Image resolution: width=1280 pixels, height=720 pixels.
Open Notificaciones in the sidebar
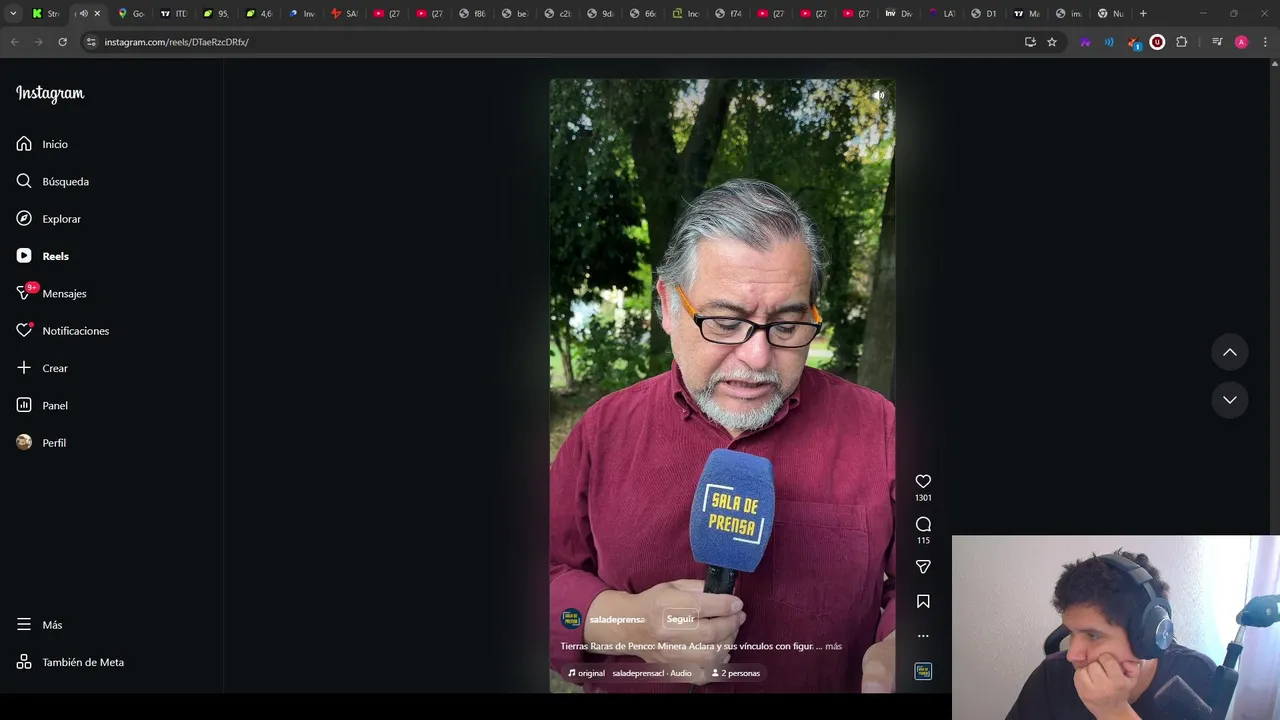(x=62, y=331)
